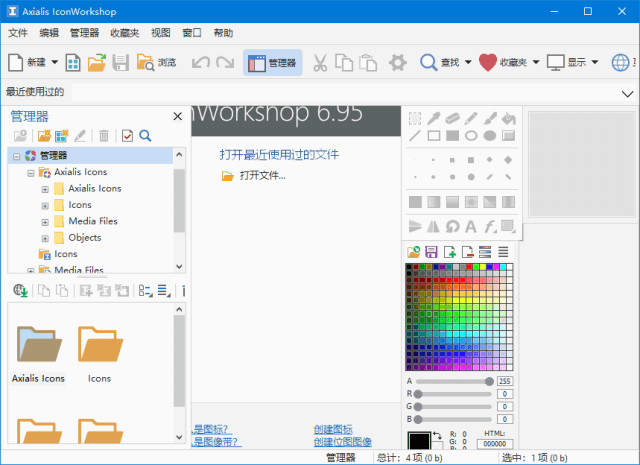Screen dimensions: 640x465
Task: Open the 文件 (File) menu
Action: click(18, 33)
